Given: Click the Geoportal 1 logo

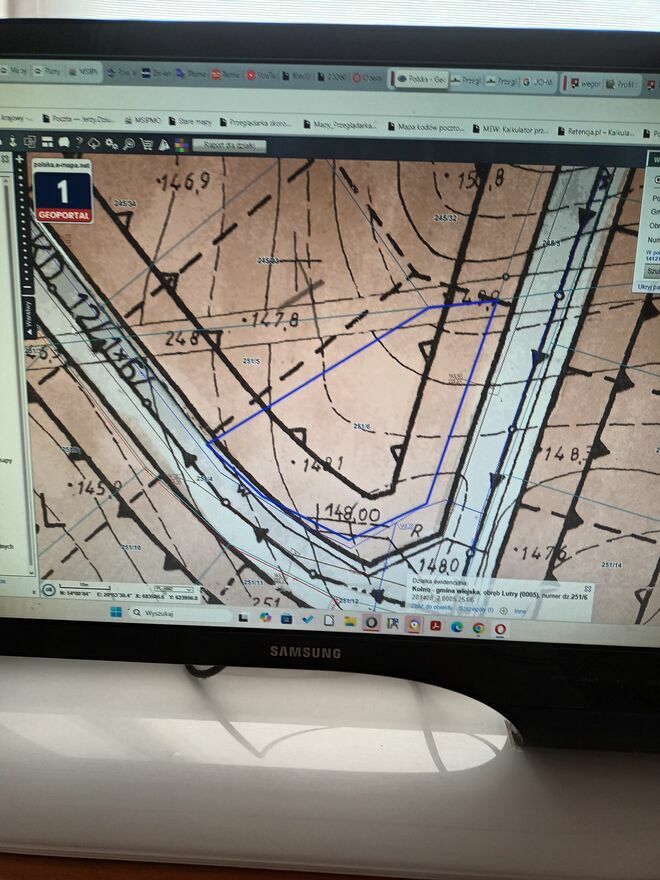Looking at the screenshot, I should (63, 191).
